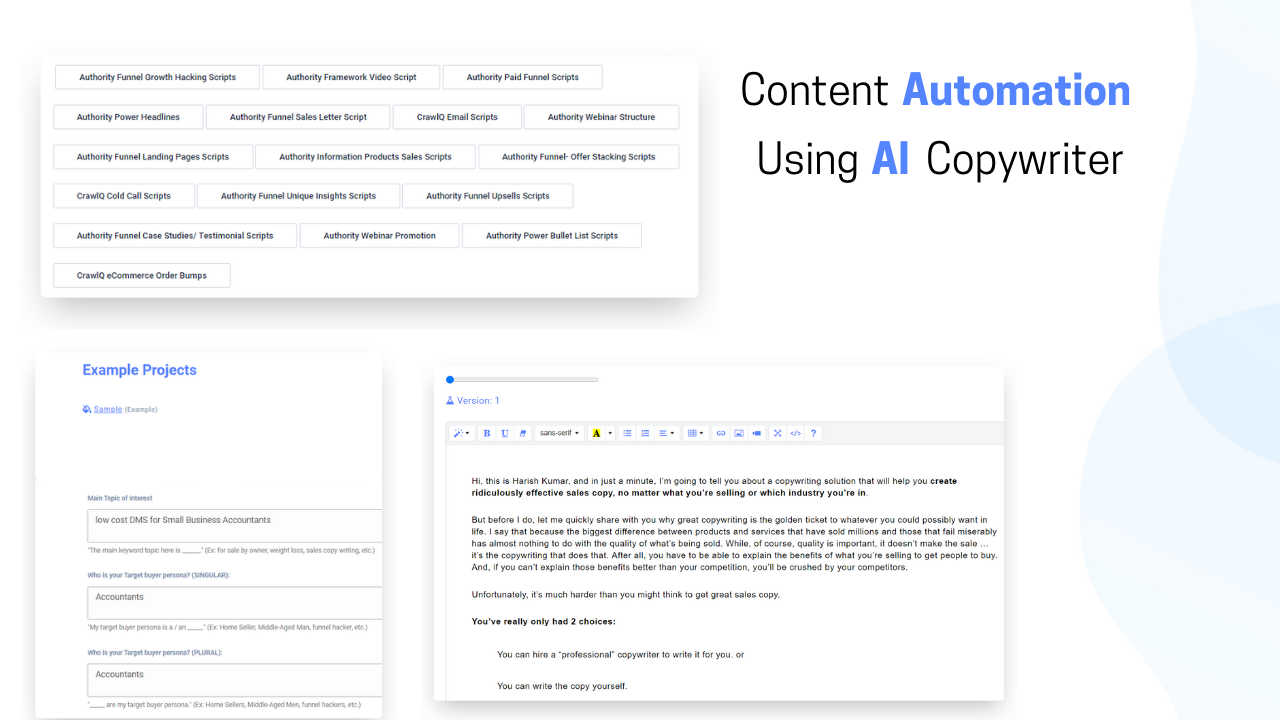Click the icon beside the Sample link
1280x720 pixels.
click(x=87, y=409)
